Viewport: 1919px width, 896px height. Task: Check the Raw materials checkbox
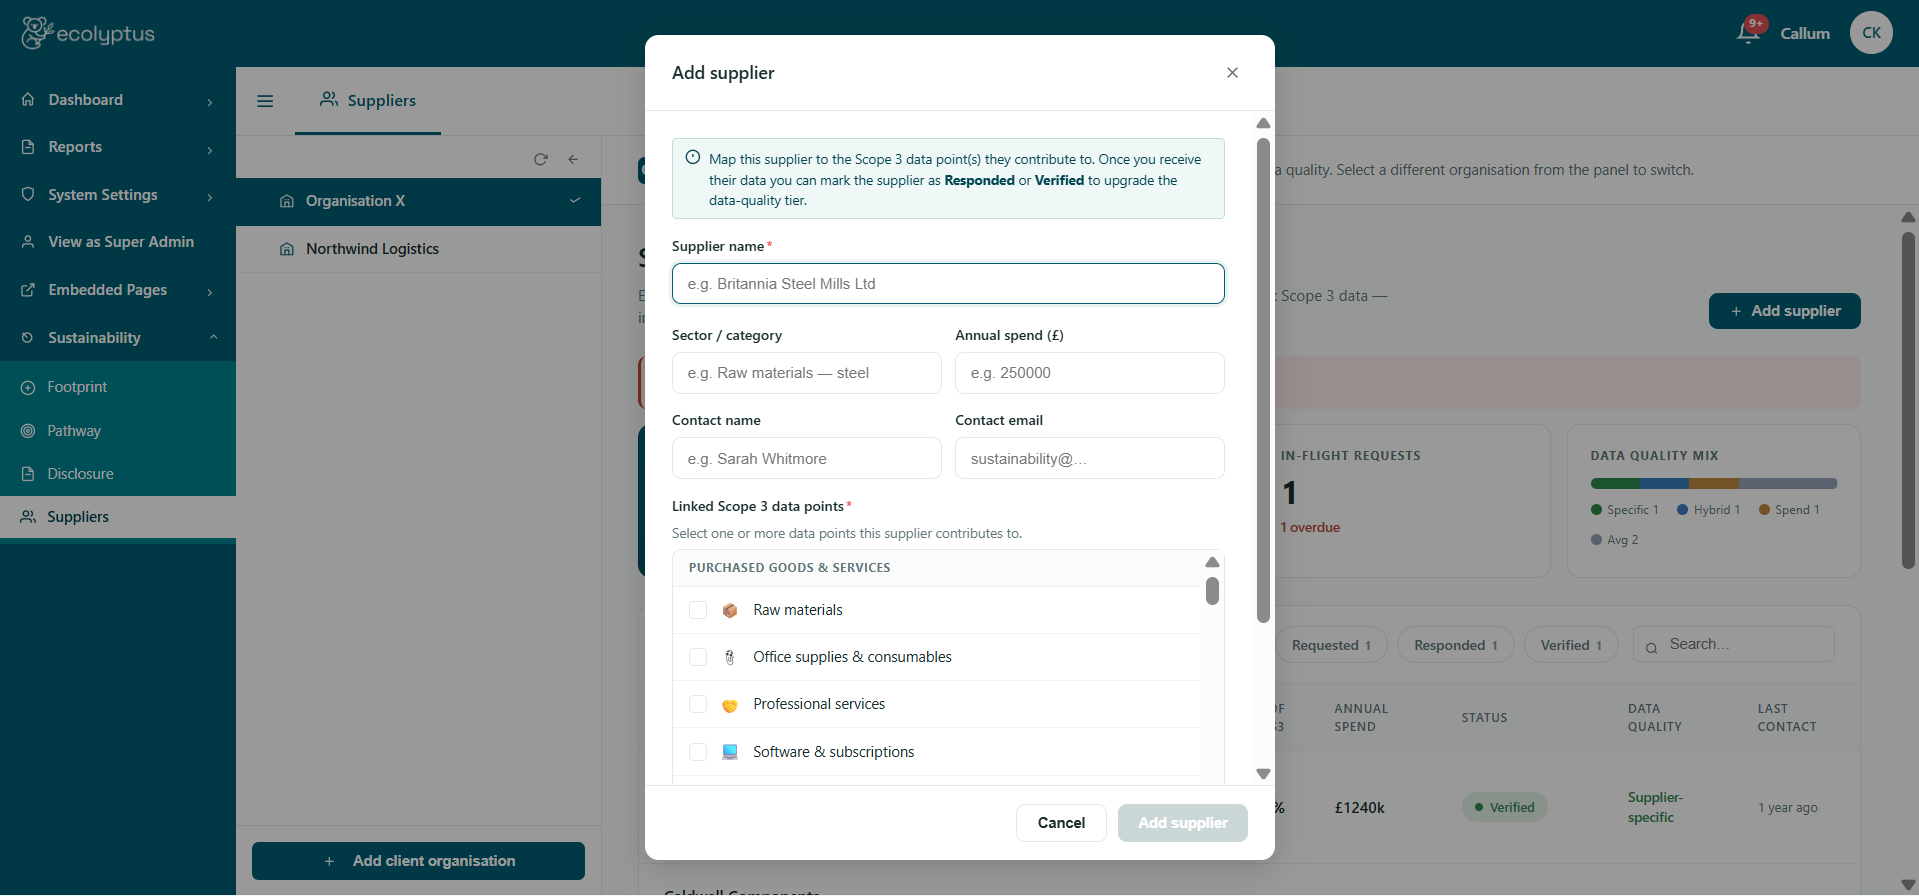[698, 610]
